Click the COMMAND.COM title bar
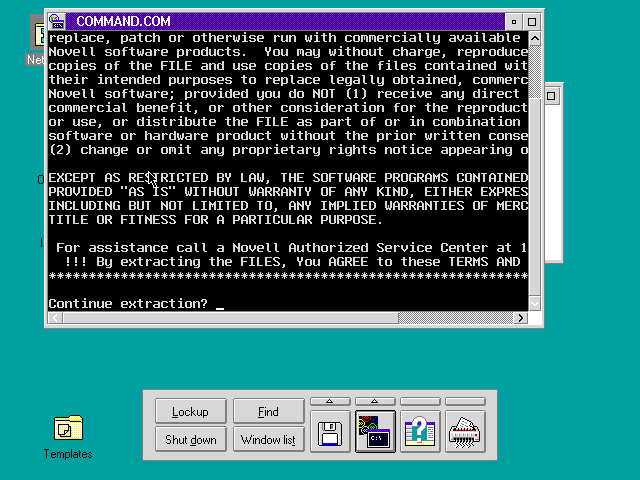640x480 pixels. click(285, 21)
